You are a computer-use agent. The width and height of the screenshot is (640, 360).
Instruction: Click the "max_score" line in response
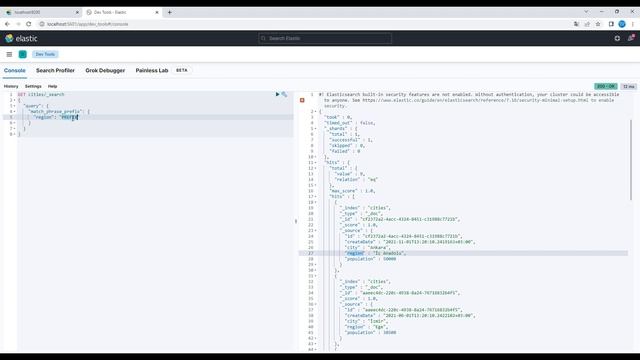pos(353,191)
